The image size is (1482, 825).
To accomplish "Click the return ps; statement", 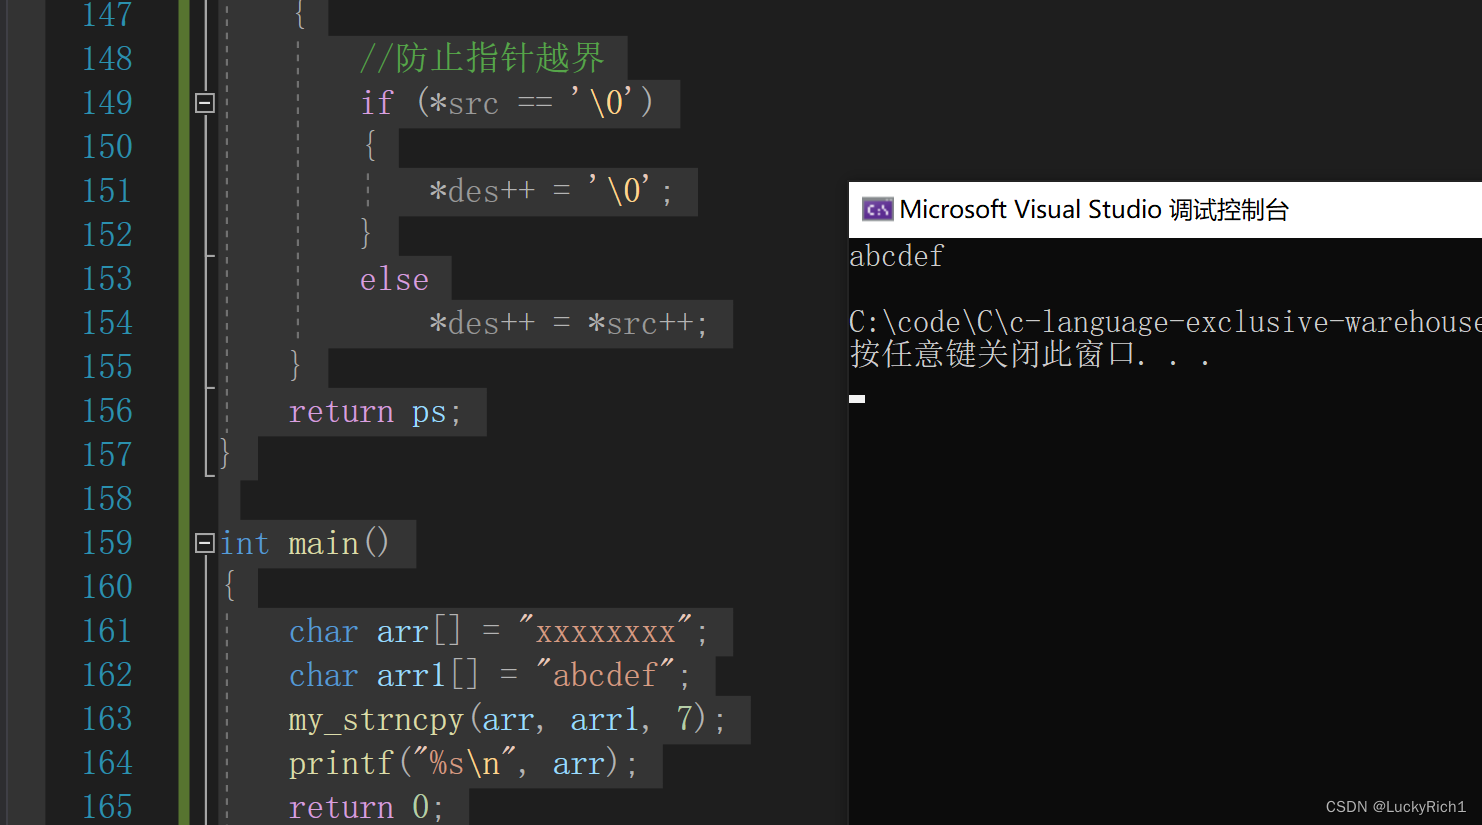I will coord(375,412).
